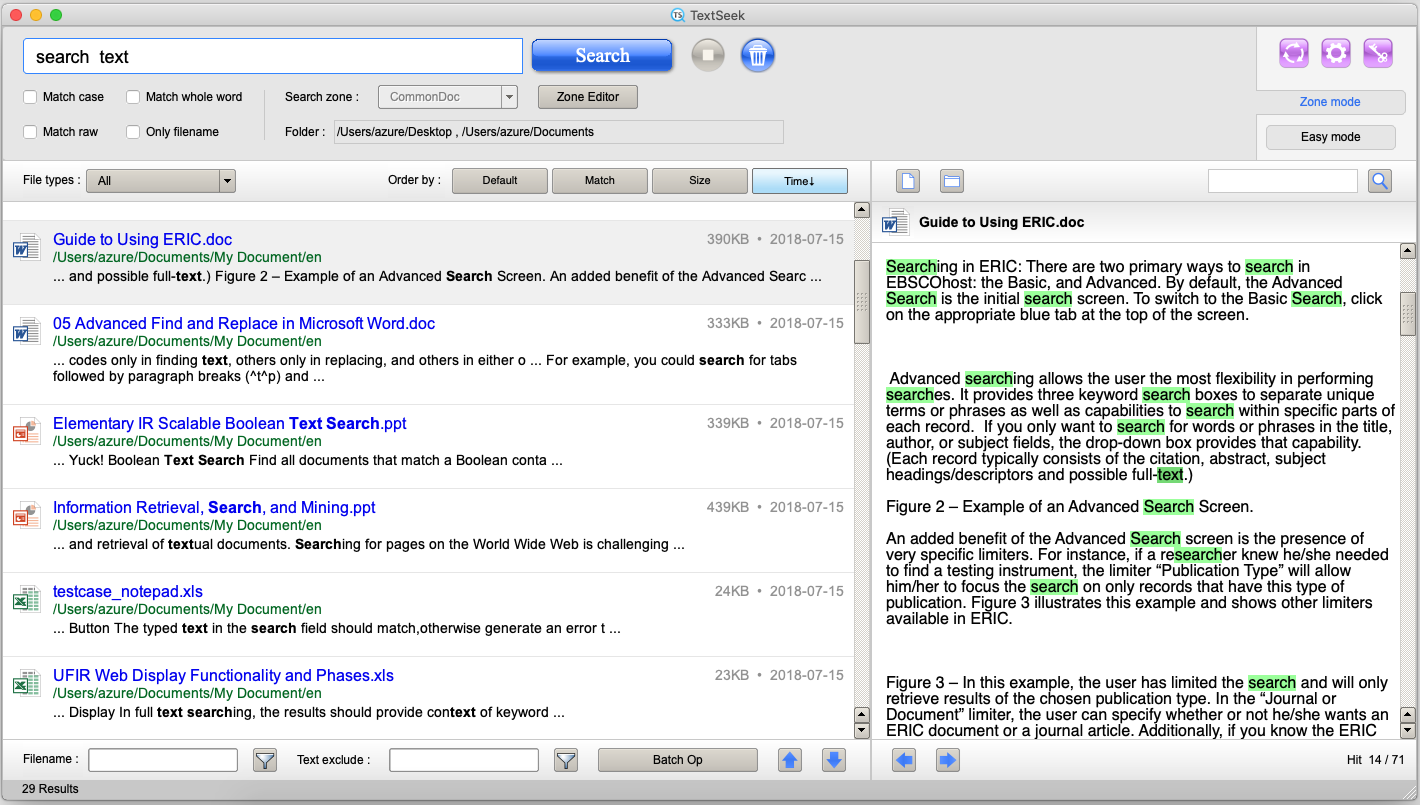Switch to Easy mode
Screen dimensions: 1420x805
coord(1330,137)
